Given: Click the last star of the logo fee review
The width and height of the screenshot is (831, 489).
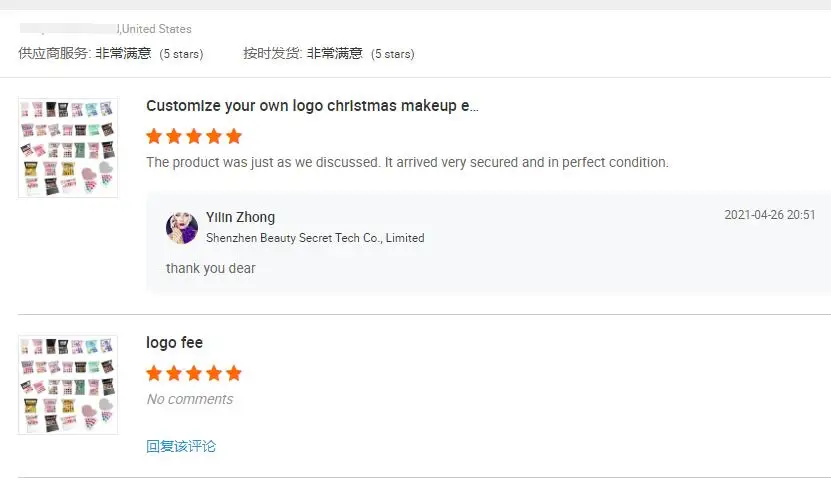Looking at the screenshot, I should pyautogui.click(x=234, y=373).
